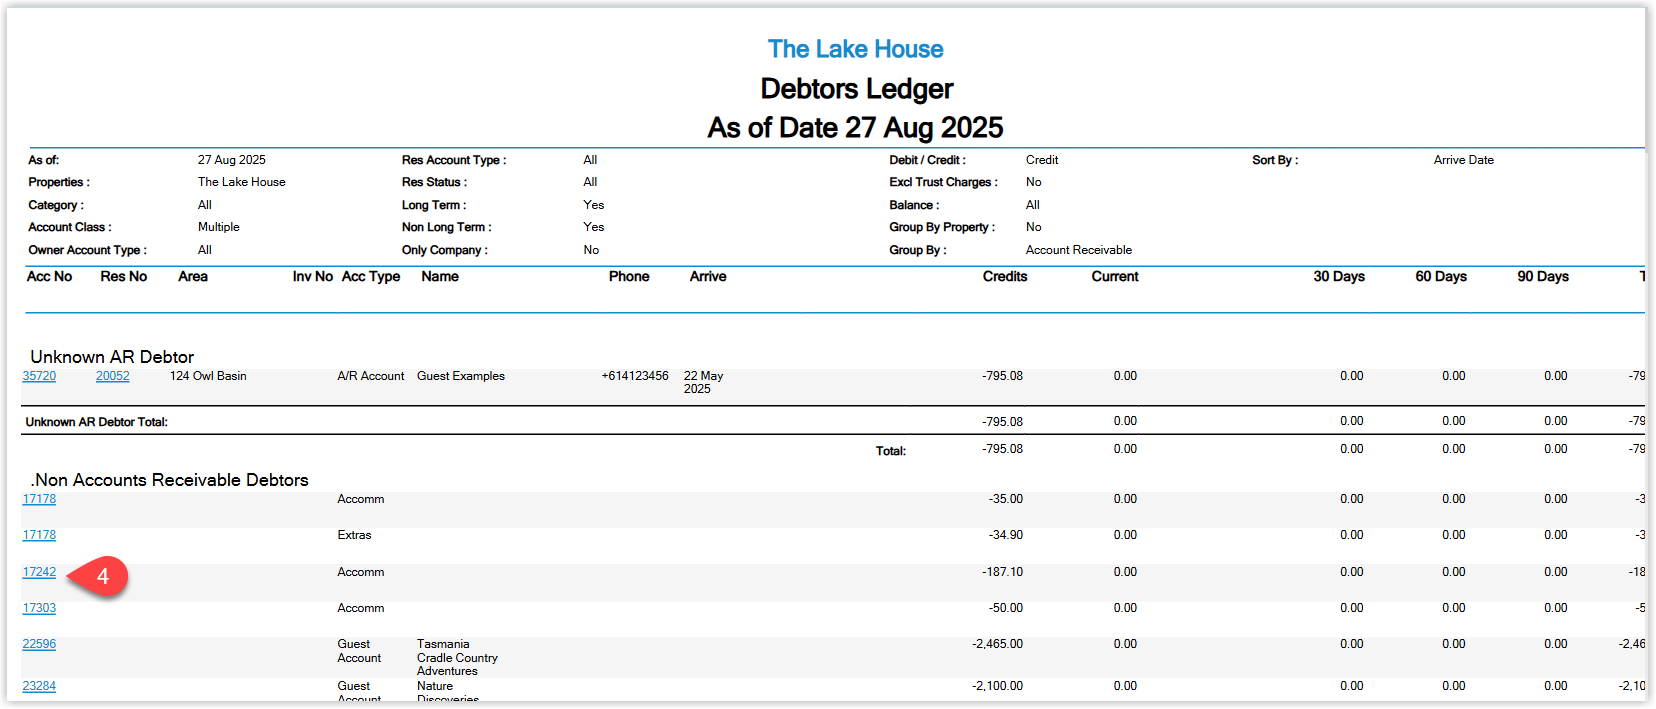Click the Credits column header

pos(1005,277)
